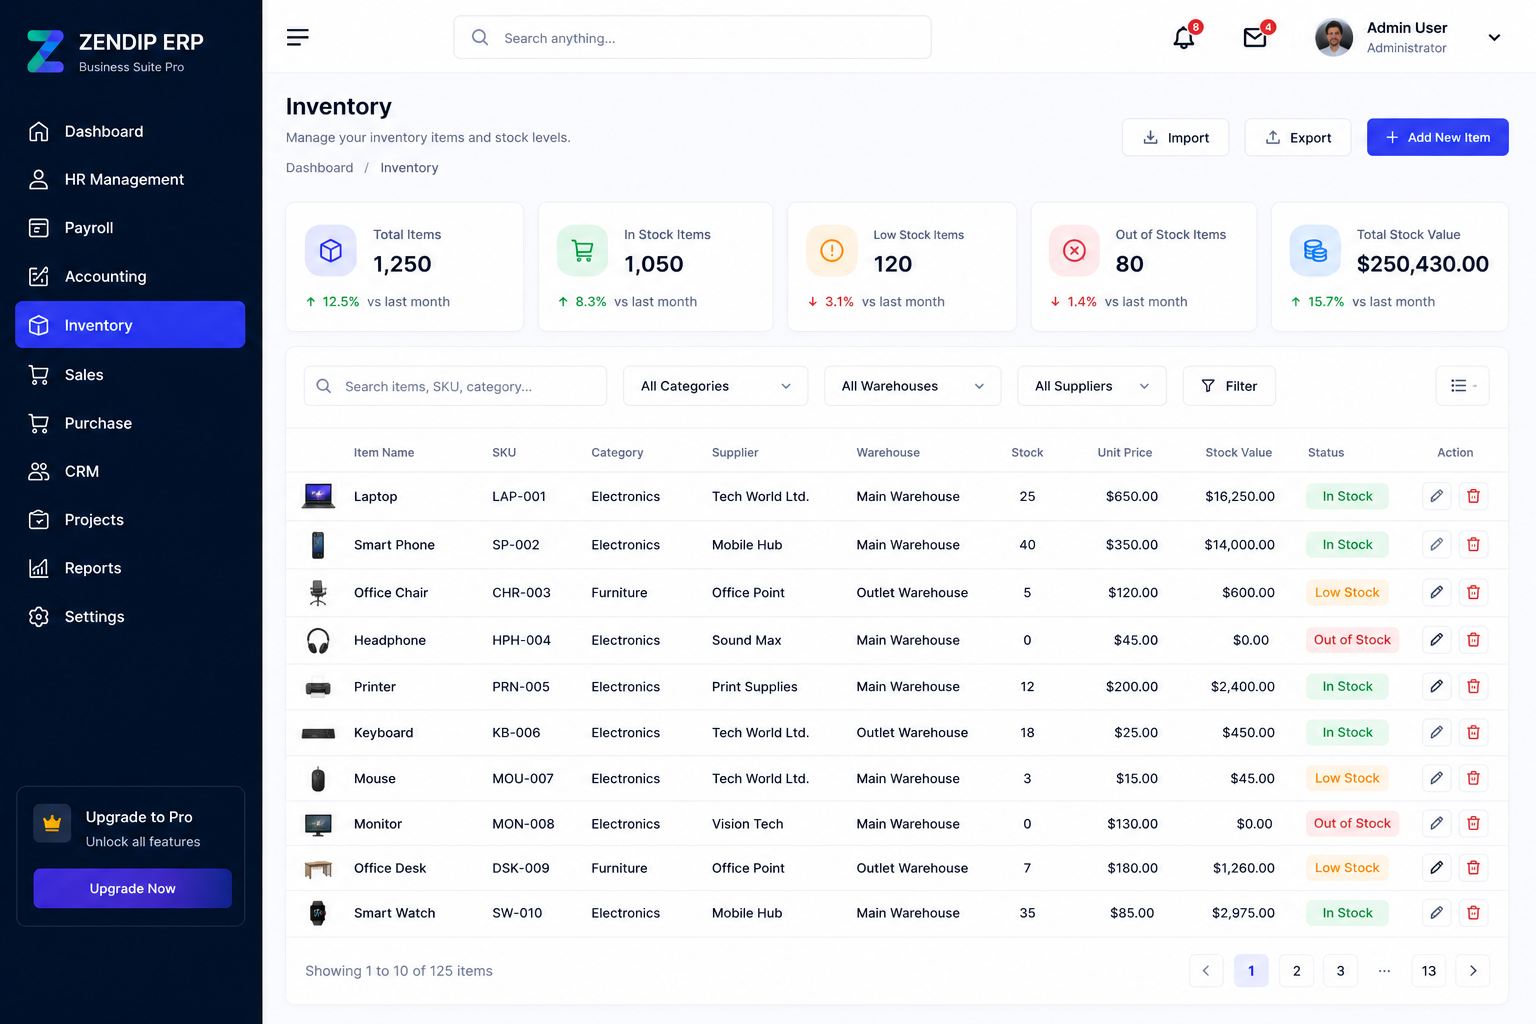The height and width of the screenshot is (1024, 1536).
Task: Click the Headphone thumbnail image
Action: (x=318, y=640)
